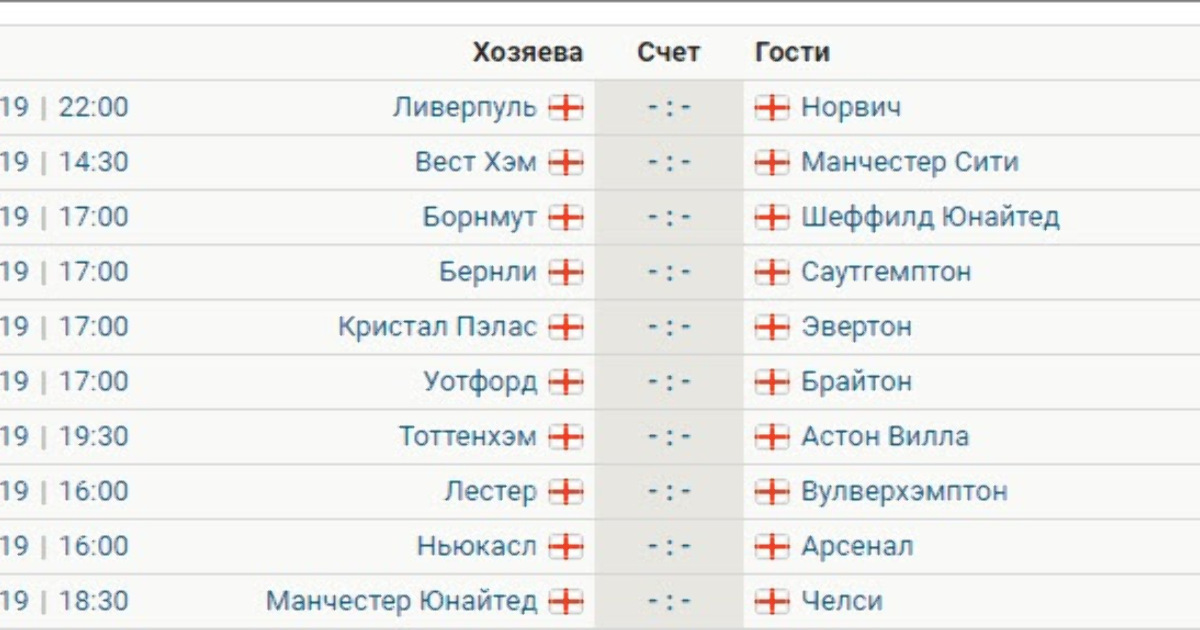Viewport: 1200px width, 630px height.
Task: Open the Ливерпуль team link
Action: 465,107
